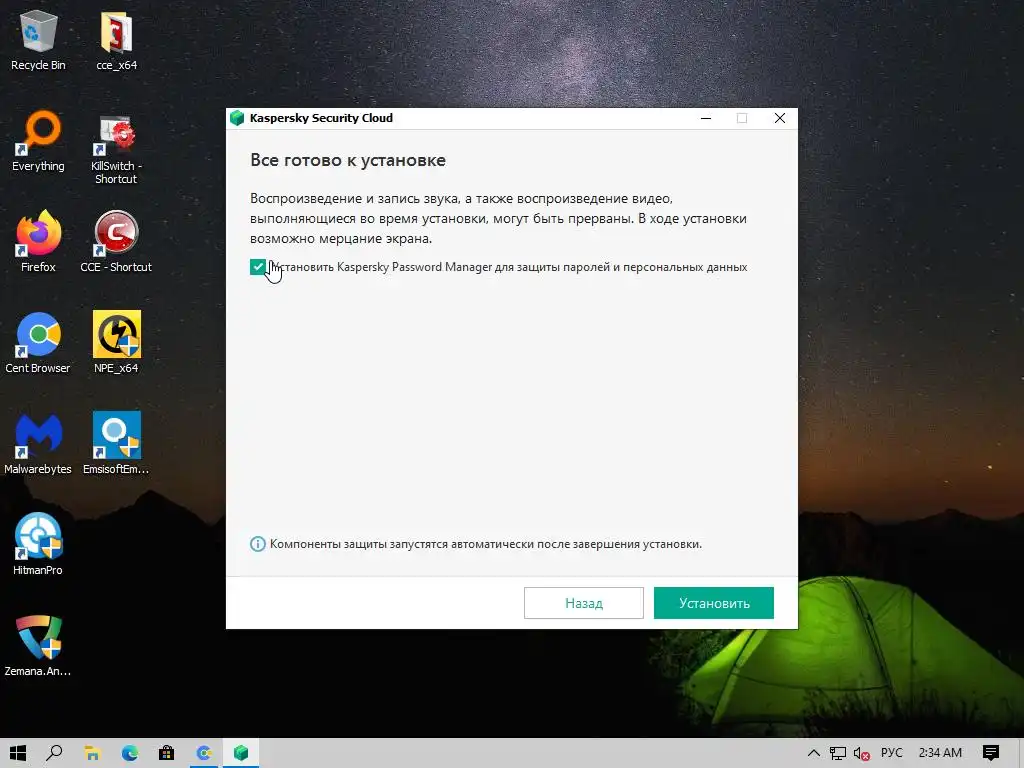Image resolution: width=1024 pixels, height=768 pixels.
Task: Click the Назад button
Action: 583,603
